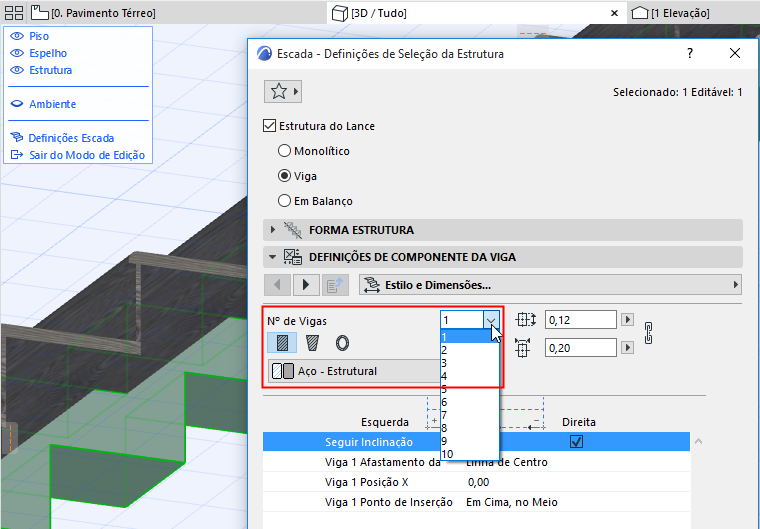The width and height of the screenshot is (760, 529).
Task: Toggle Espelho eye visibility
Action: [17, 53]
